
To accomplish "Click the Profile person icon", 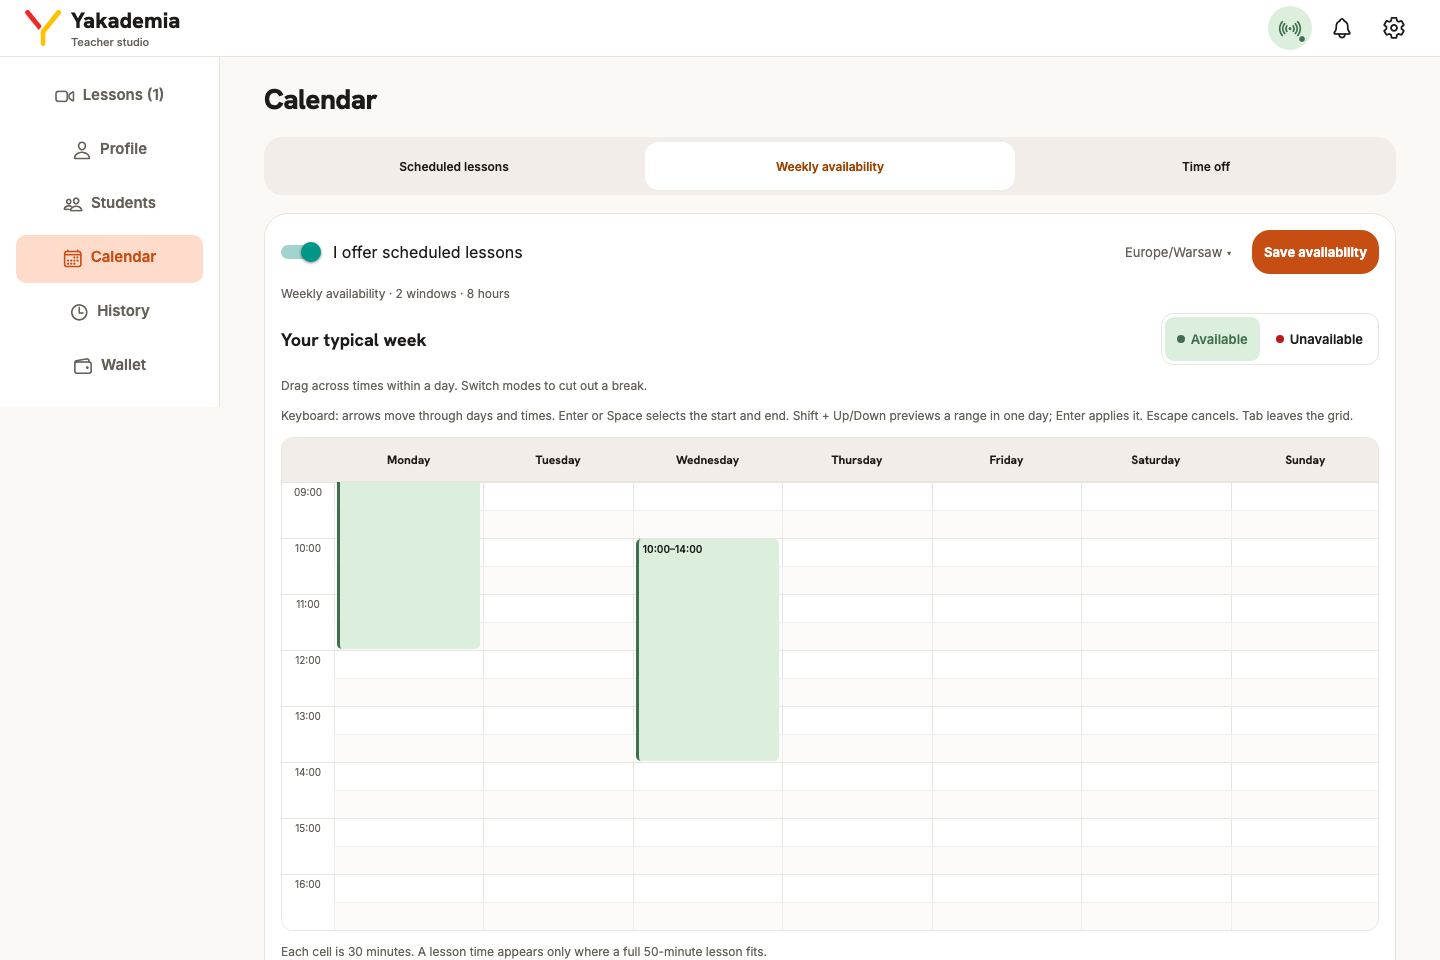I will [x=82, y=150].
